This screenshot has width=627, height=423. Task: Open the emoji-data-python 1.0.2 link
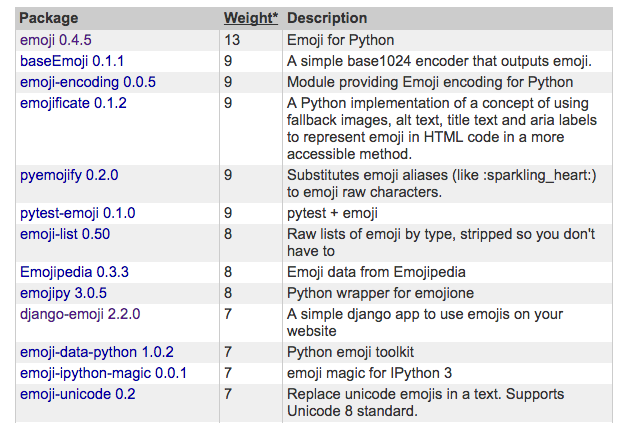pos(97,352)
